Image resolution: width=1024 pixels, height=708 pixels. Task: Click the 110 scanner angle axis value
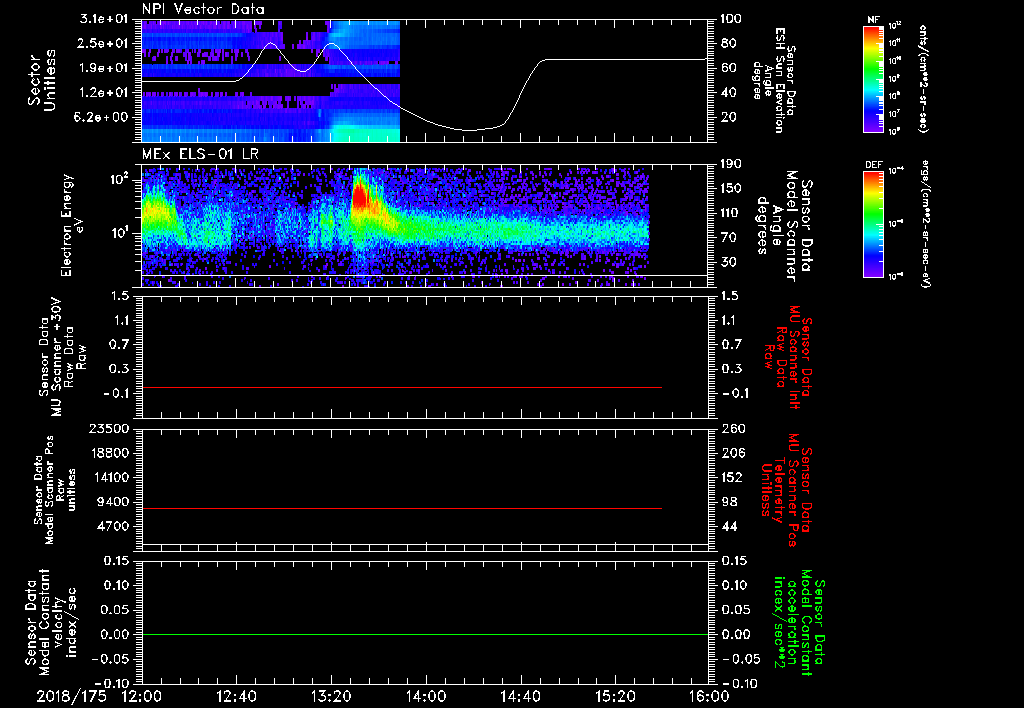pyautogui.click(x=731, y=213)
